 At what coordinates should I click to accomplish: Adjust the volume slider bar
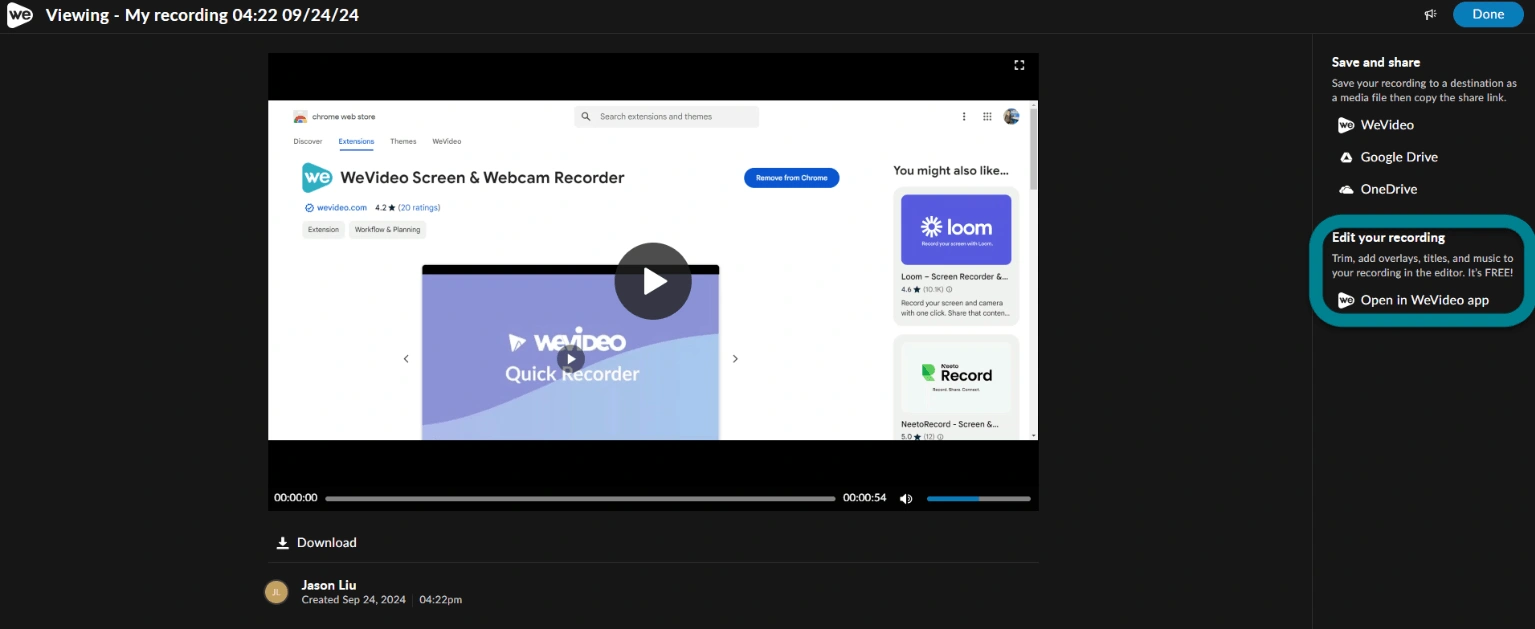coord(978,498)
